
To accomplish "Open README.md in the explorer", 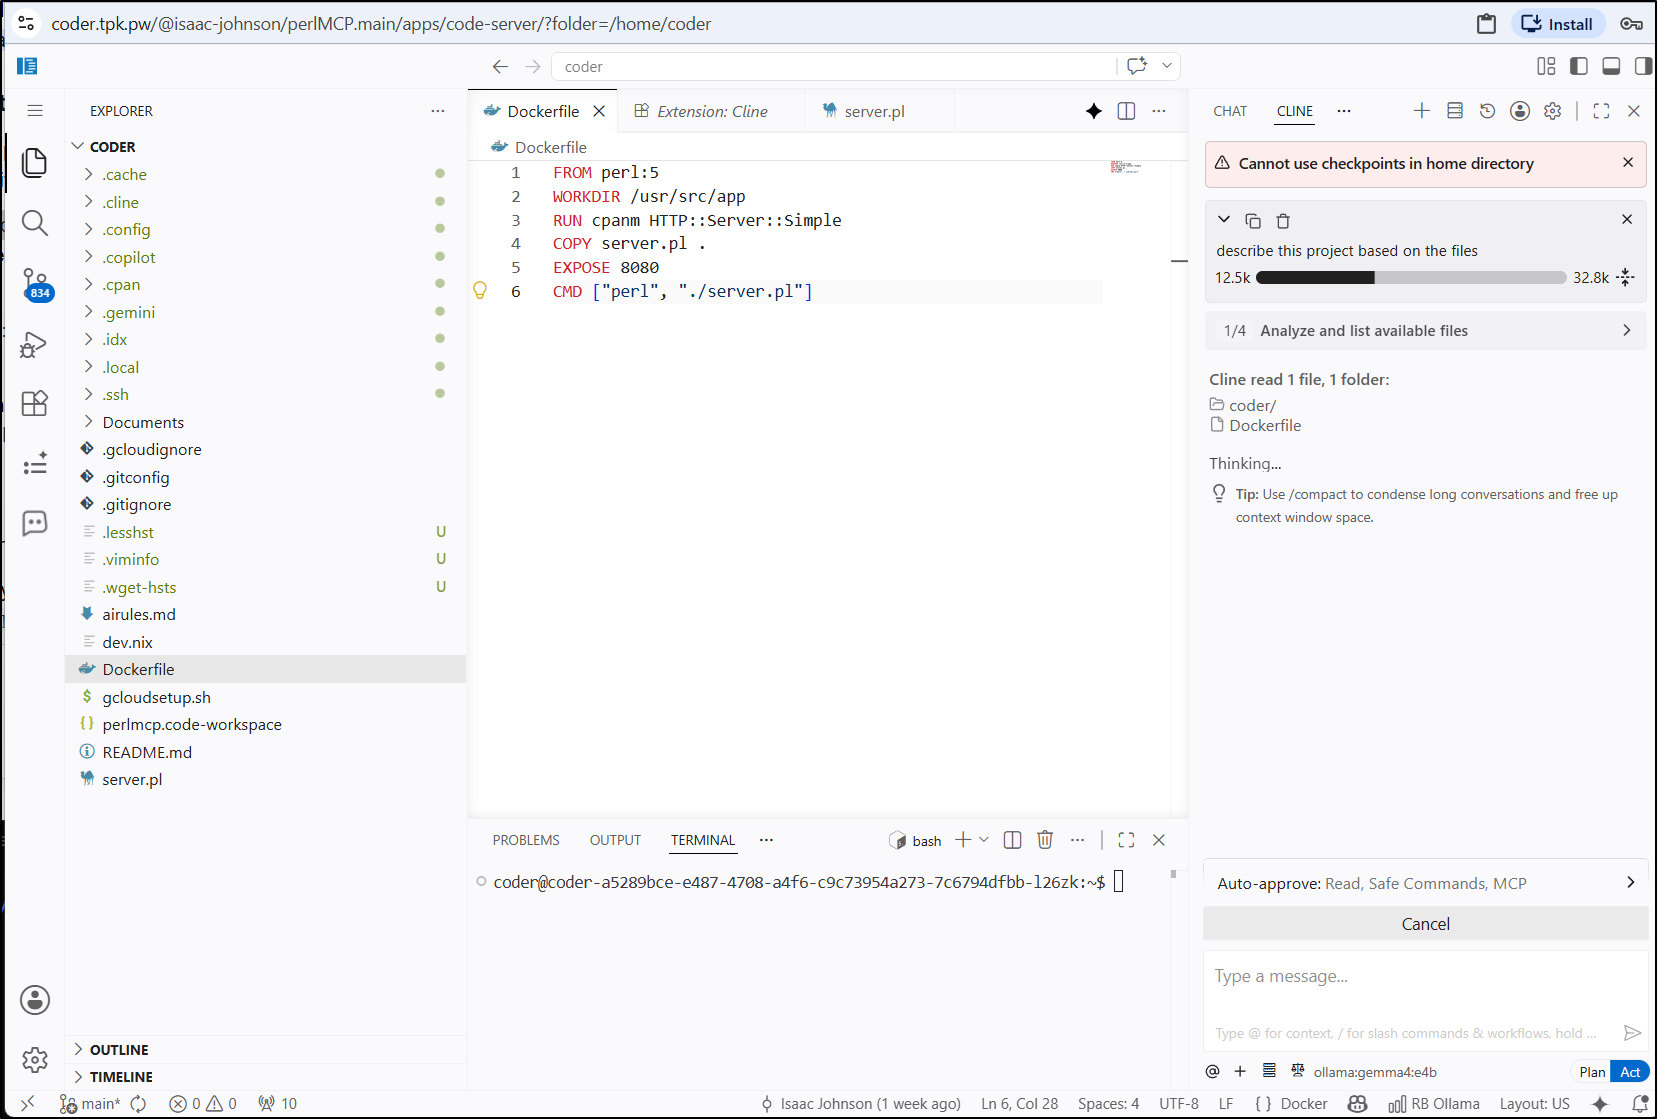I will [x=265, y=752].
